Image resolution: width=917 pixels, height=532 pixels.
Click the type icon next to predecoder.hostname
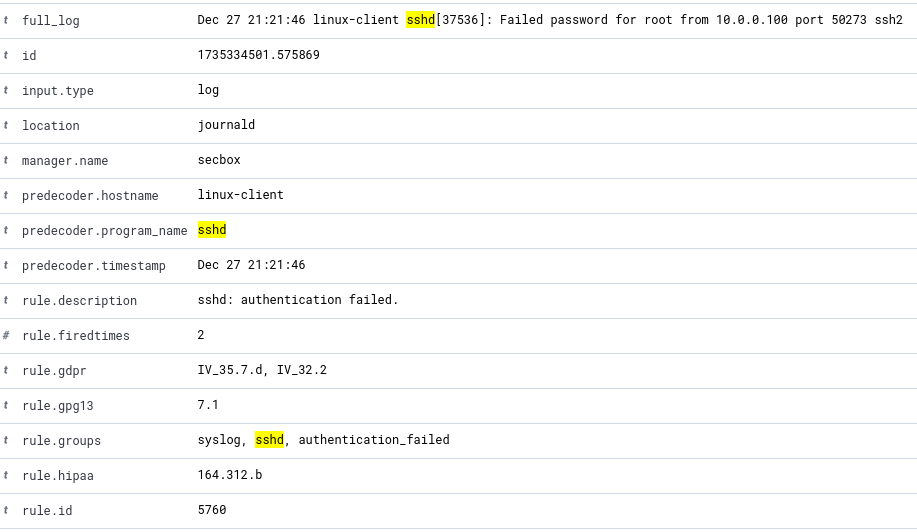pyautogui.click(x=6, y=196)
